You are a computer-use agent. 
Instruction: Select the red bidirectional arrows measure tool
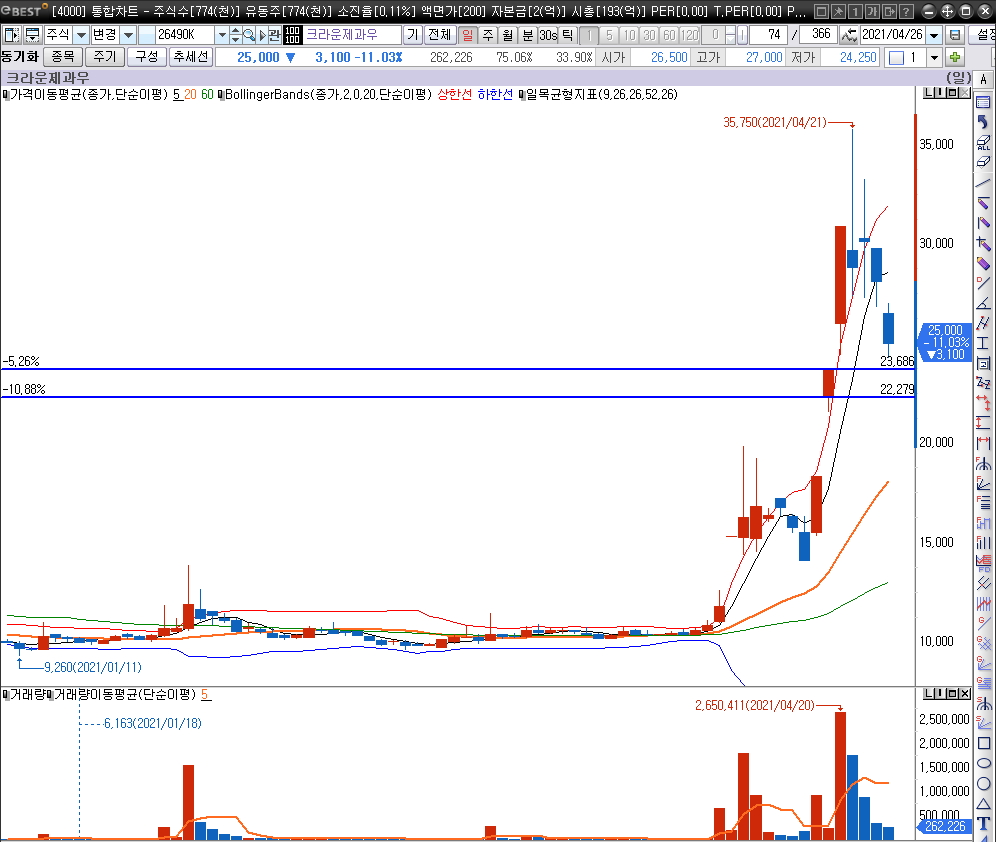click(983, 403)
